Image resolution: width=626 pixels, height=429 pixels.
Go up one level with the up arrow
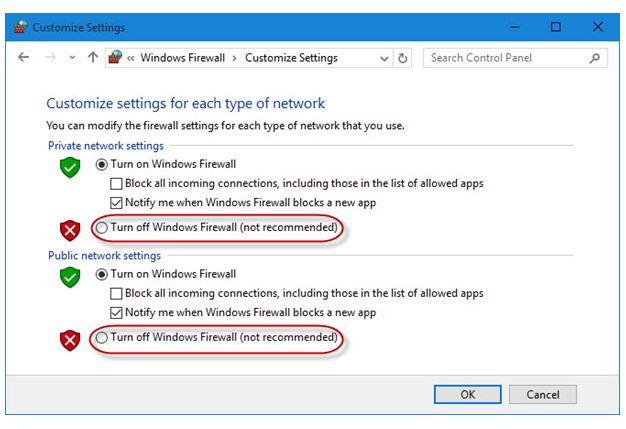click(x=93, y=57)
